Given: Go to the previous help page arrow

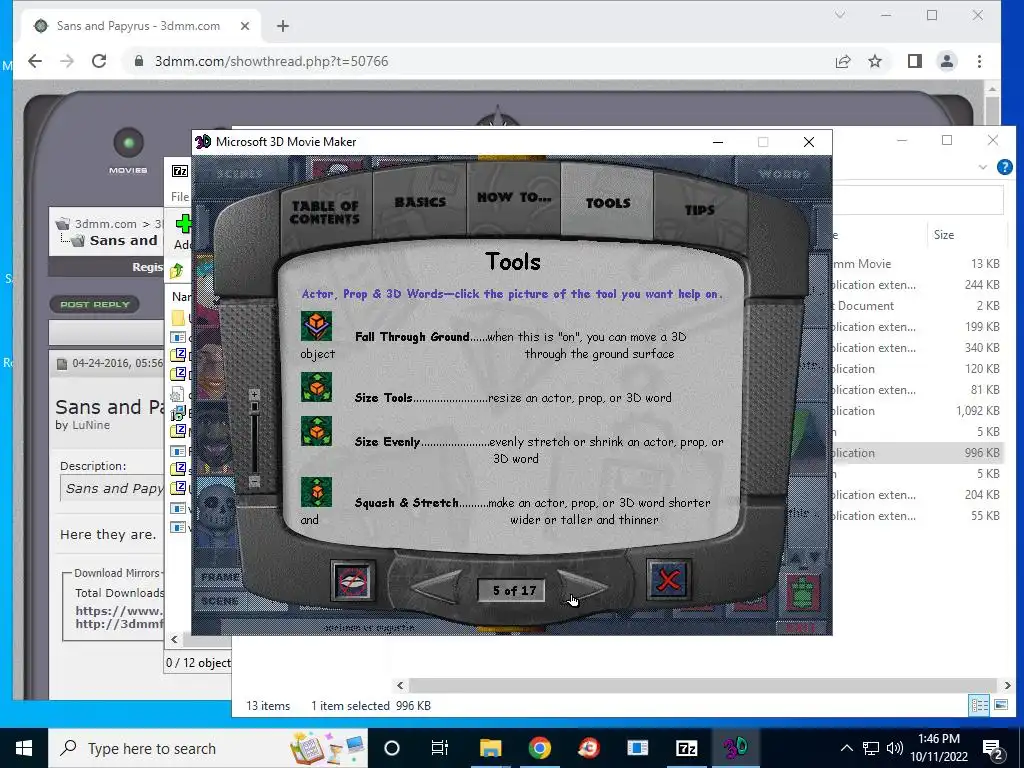Looking at the screenshot, I should click(438, 586).
